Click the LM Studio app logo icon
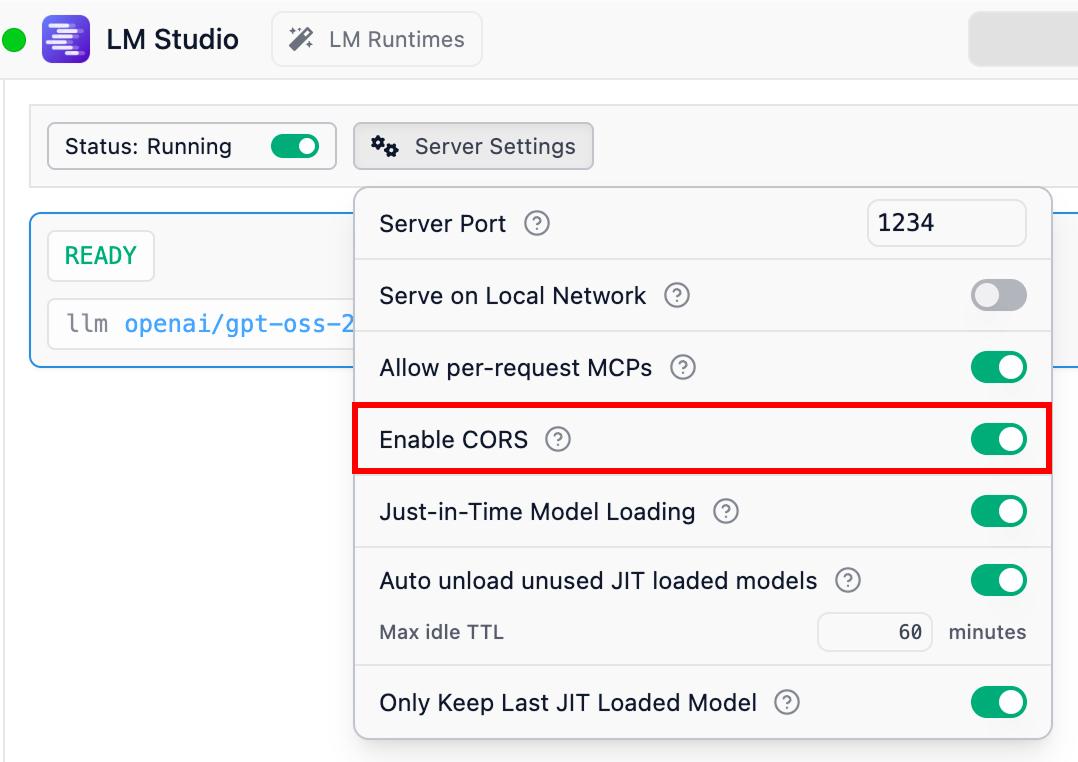Image resolution: width=1078 pixels, height=762 pixels. [66, 38]
